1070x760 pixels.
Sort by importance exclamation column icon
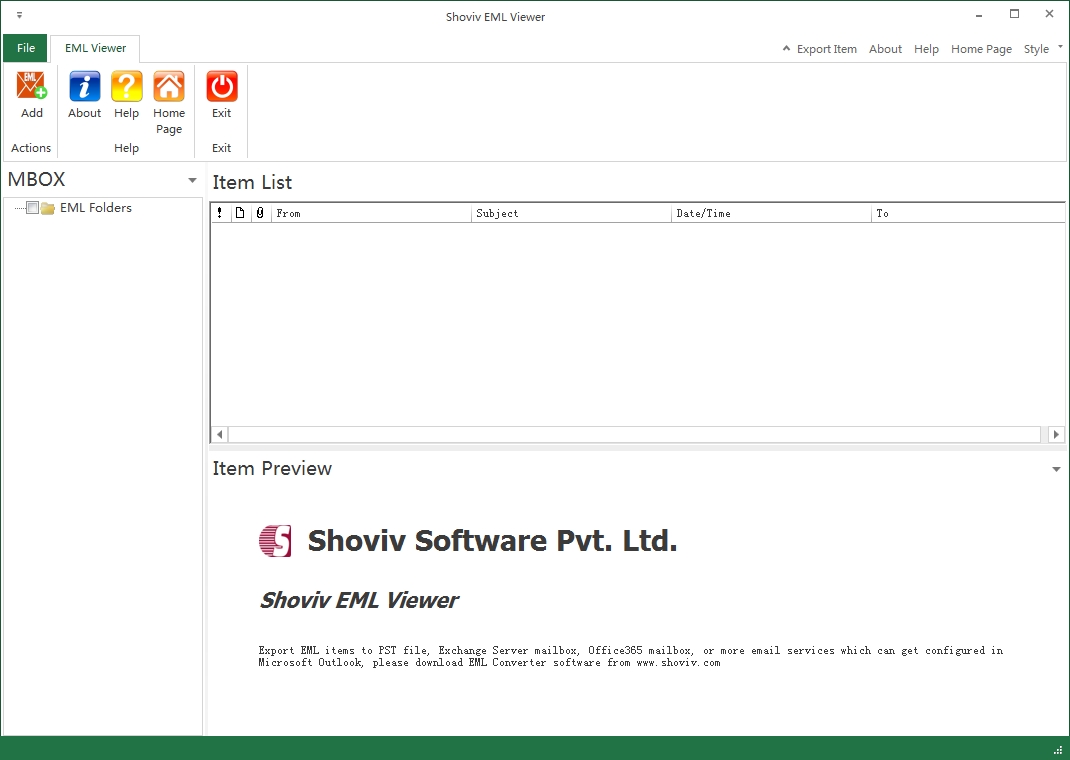pos(219,213)
